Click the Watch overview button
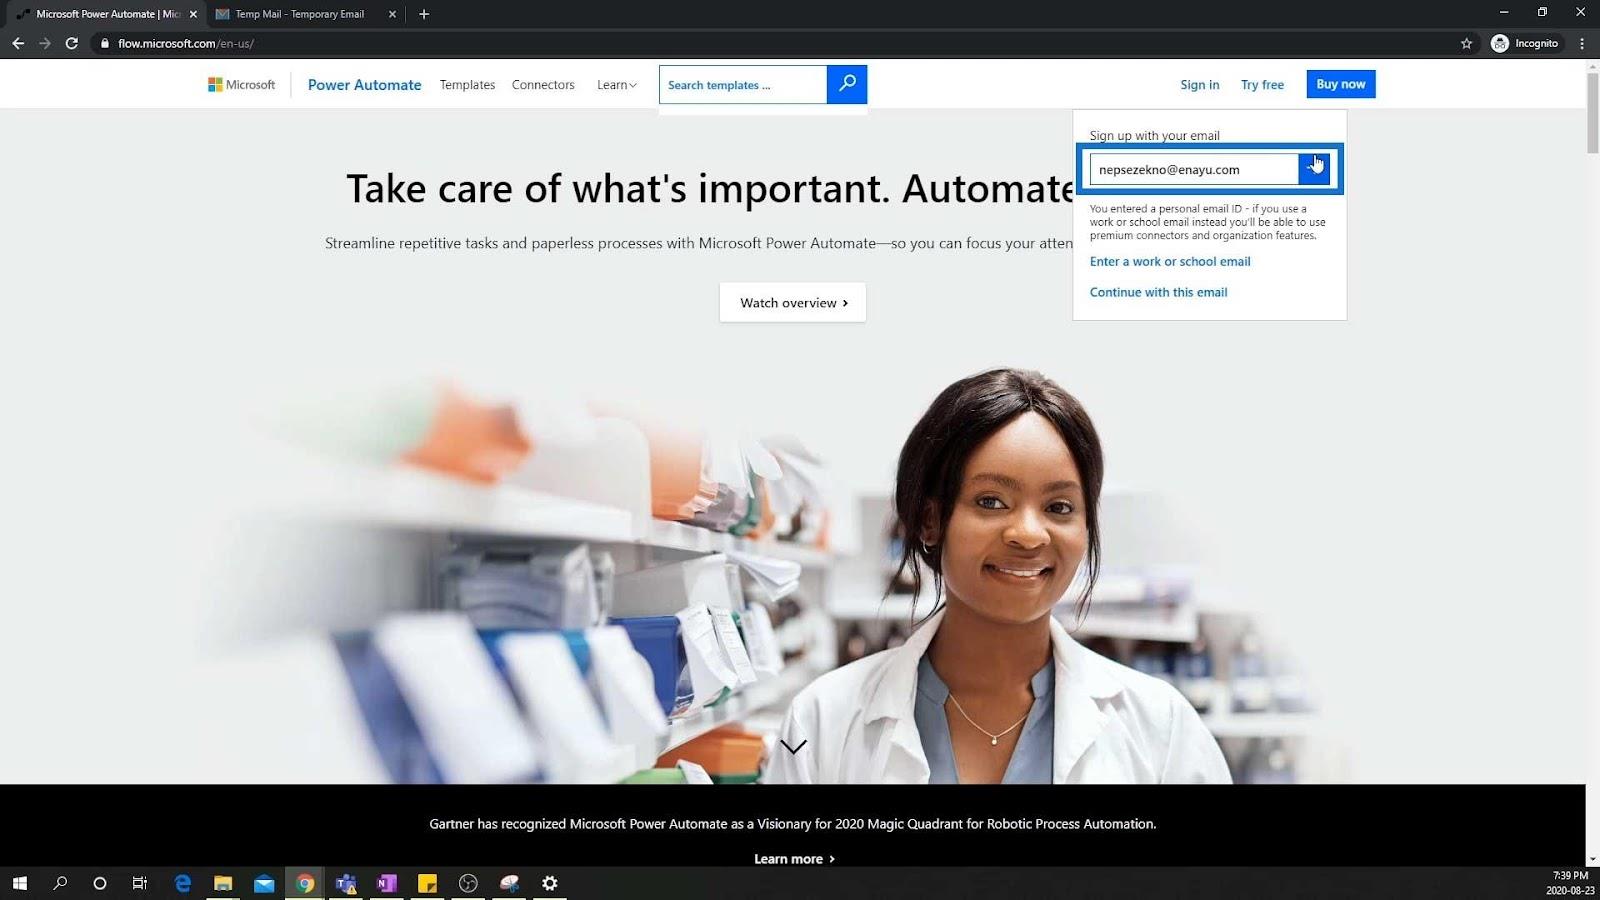 click(x=793, y=302)
